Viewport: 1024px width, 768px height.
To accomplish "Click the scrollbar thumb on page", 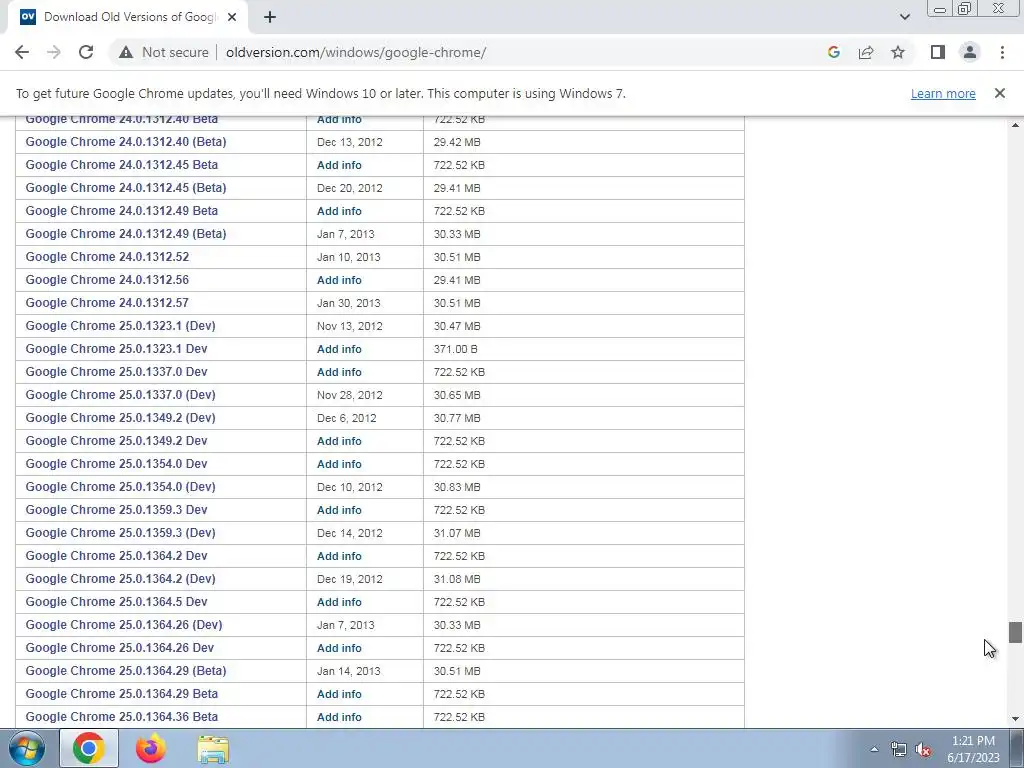I will 1015,633.
